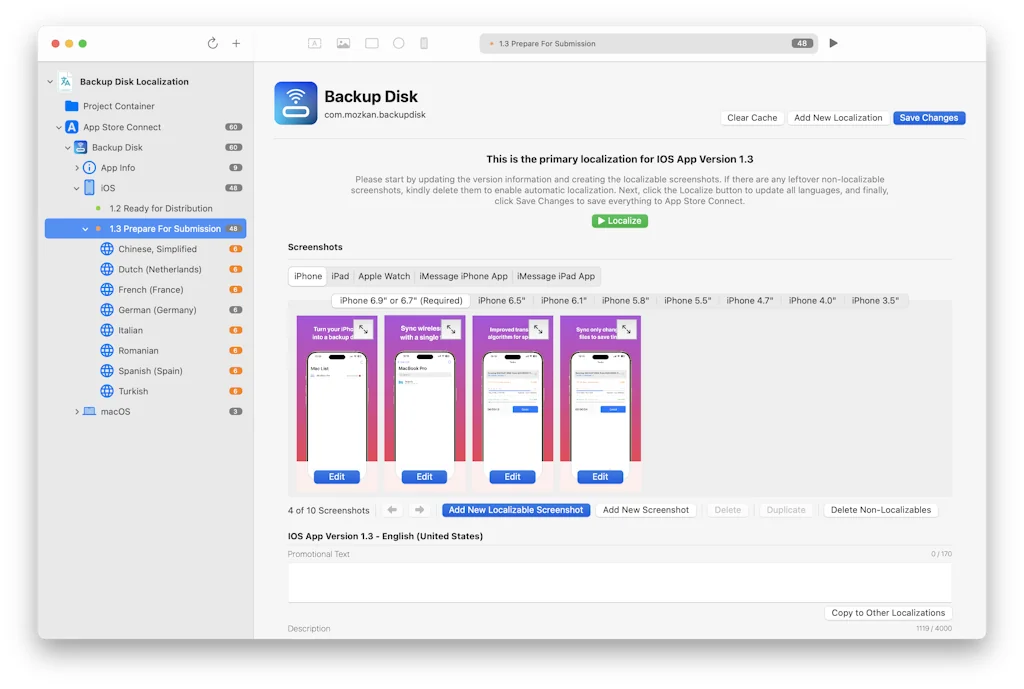Select the text element icon in the toolbar
The height and width of the screenshot is (689, 1024).
tap(315, 43)
